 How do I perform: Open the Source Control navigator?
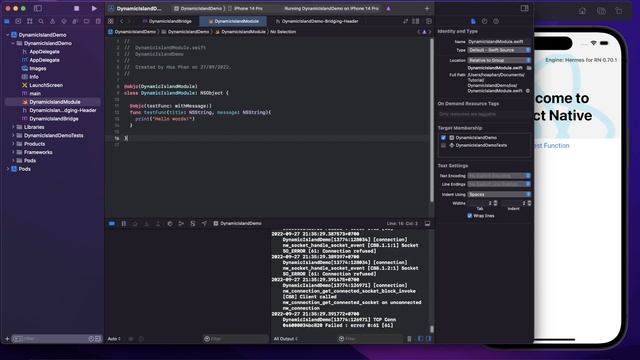pos(18,21)
